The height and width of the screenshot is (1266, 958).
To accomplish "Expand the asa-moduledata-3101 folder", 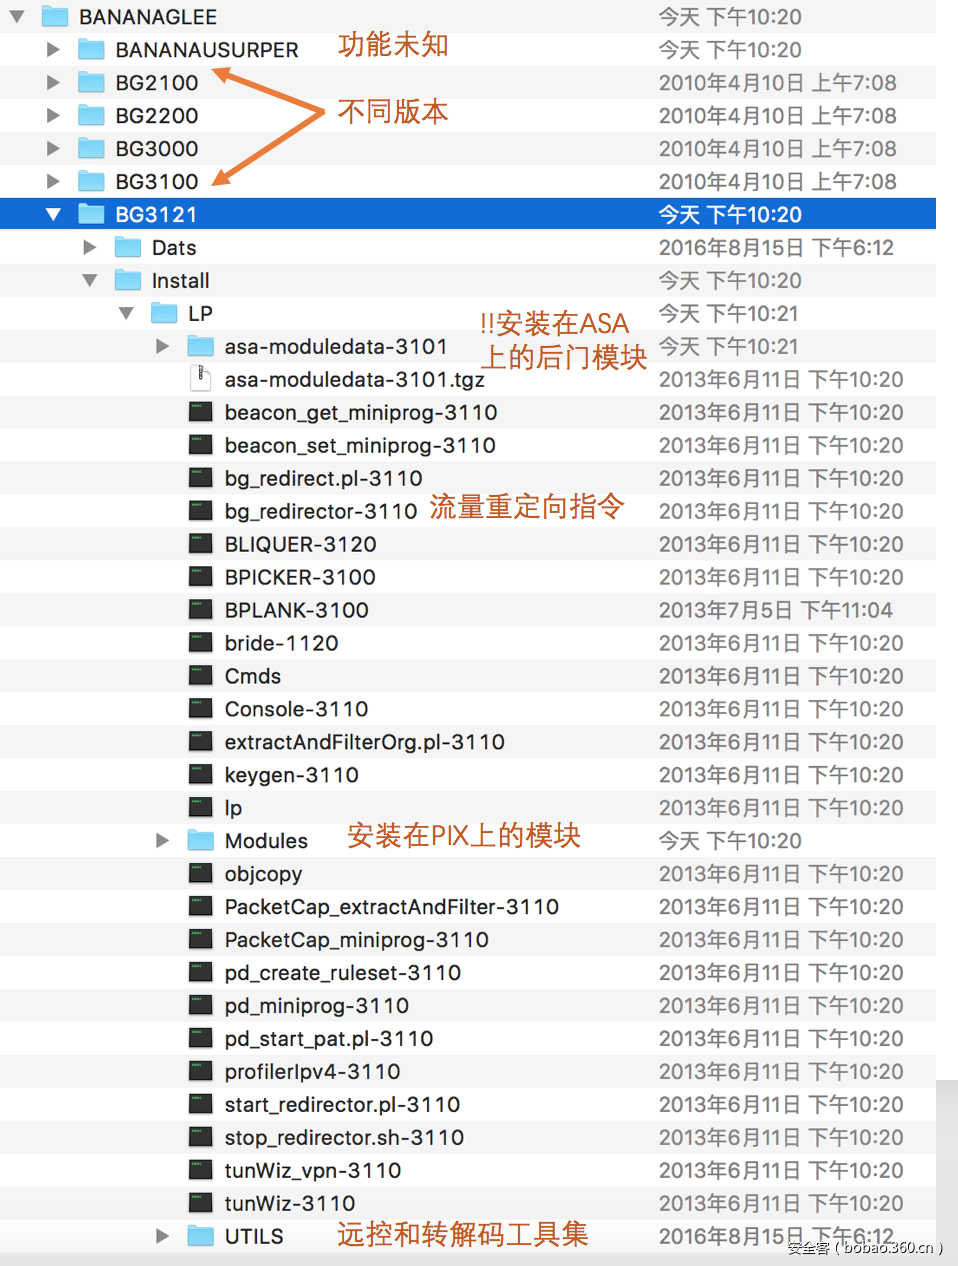I will click(163, 346).
